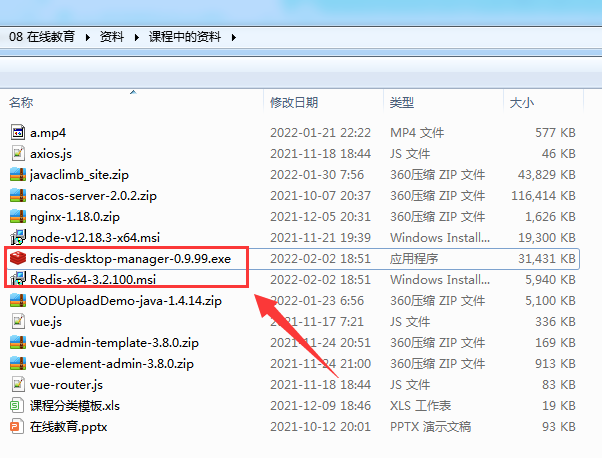Select file name 在线教育.pptx
The image size is (602, 458).
tap(68, 427)
